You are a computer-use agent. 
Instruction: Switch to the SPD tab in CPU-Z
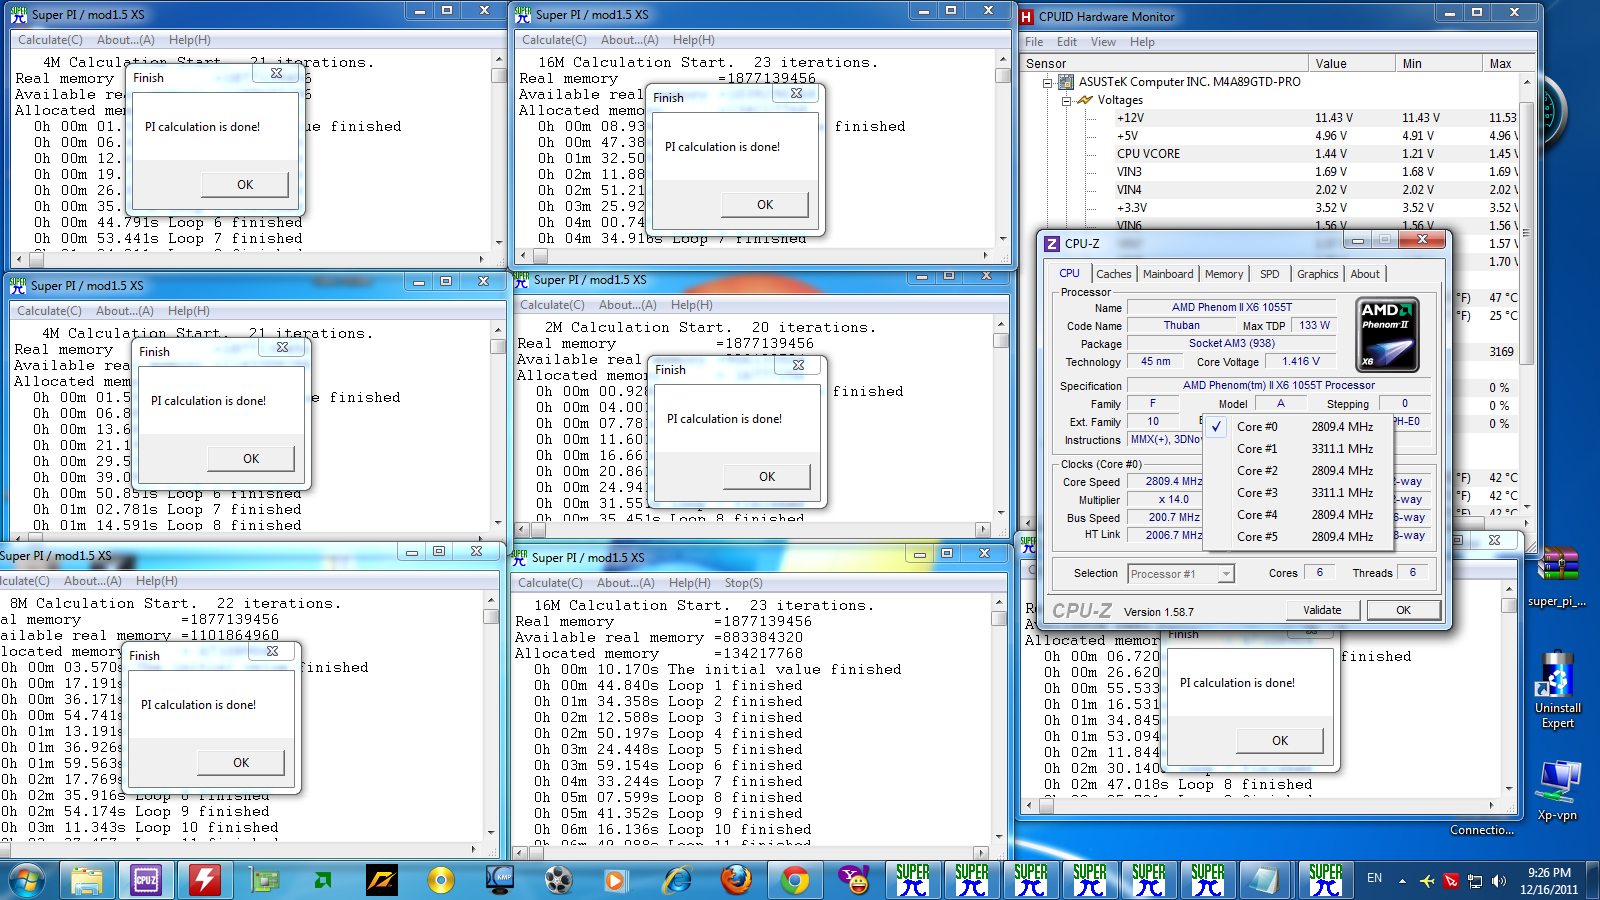(x=1269, y=274)
